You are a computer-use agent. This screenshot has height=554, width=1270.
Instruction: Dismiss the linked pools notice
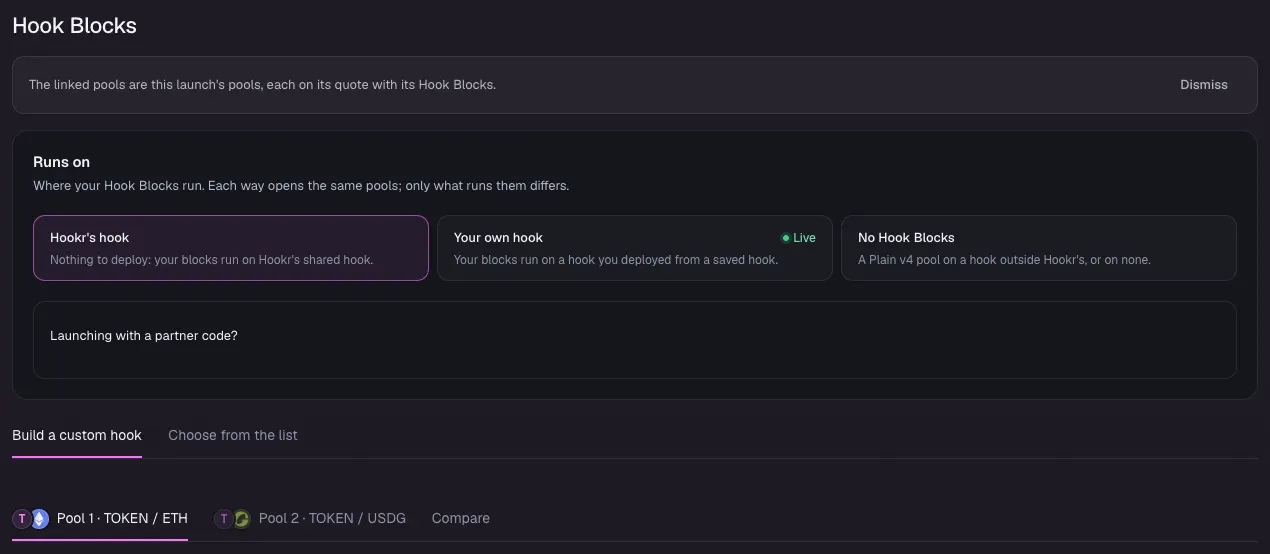[x=1204, y=85]
